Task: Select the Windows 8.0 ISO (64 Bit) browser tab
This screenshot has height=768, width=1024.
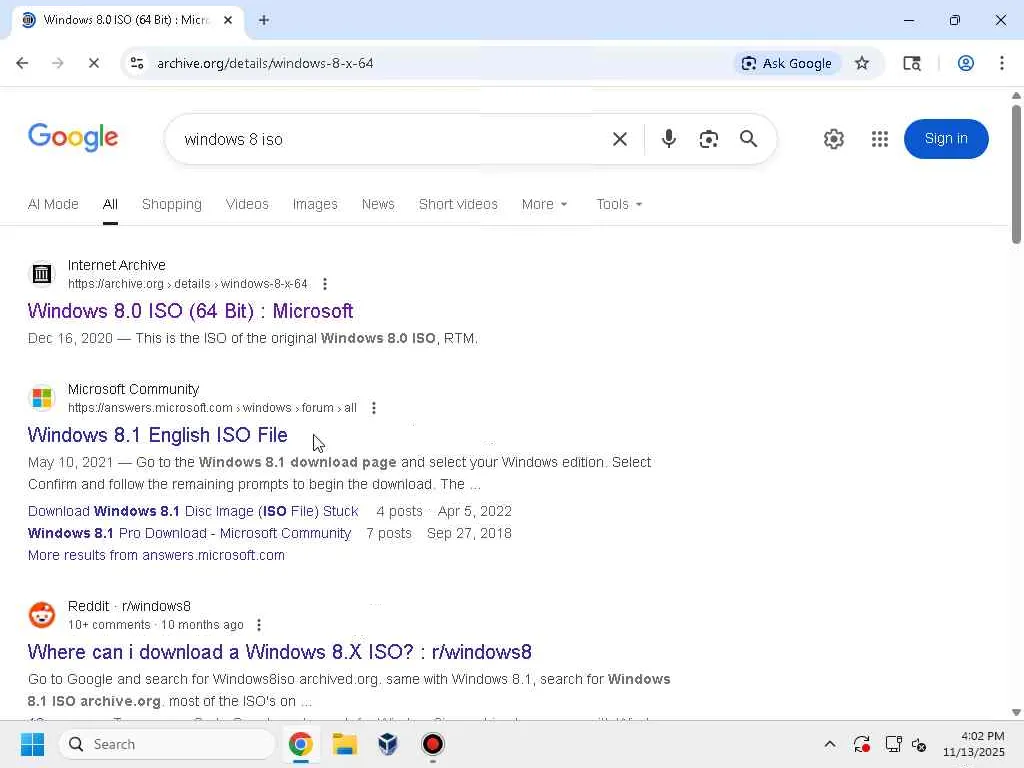Action: click(x=127, y=20)
